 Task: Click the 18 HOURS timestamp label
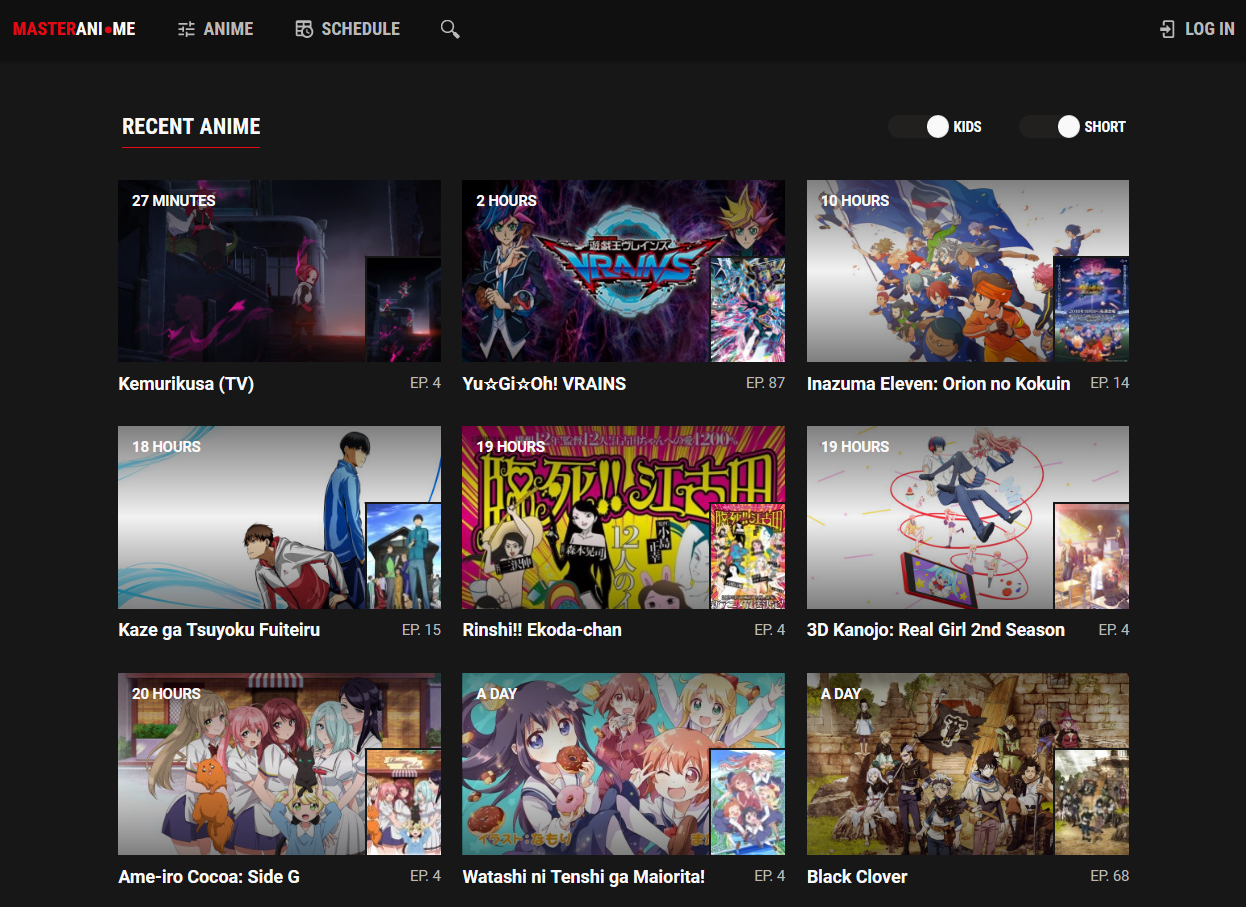tap(166, 447)
